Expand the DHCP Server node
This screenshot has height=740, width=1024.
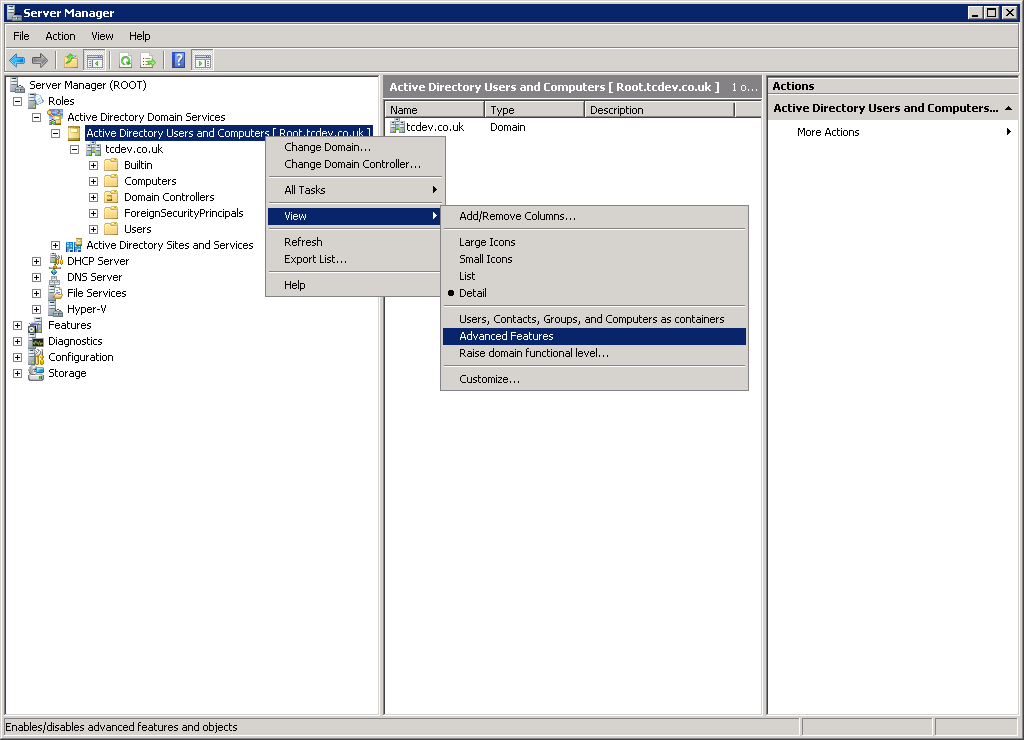click(x=37, y=261)
